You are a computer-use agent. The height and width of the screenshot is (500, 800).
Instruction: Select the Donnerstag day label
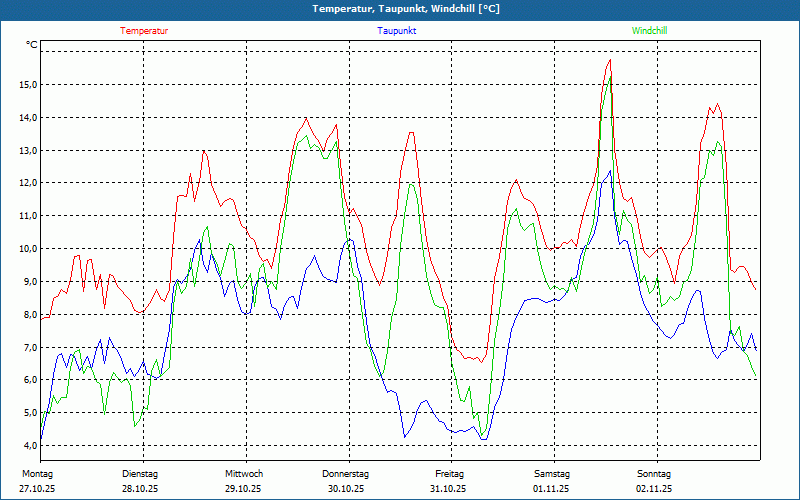point(346,473)
